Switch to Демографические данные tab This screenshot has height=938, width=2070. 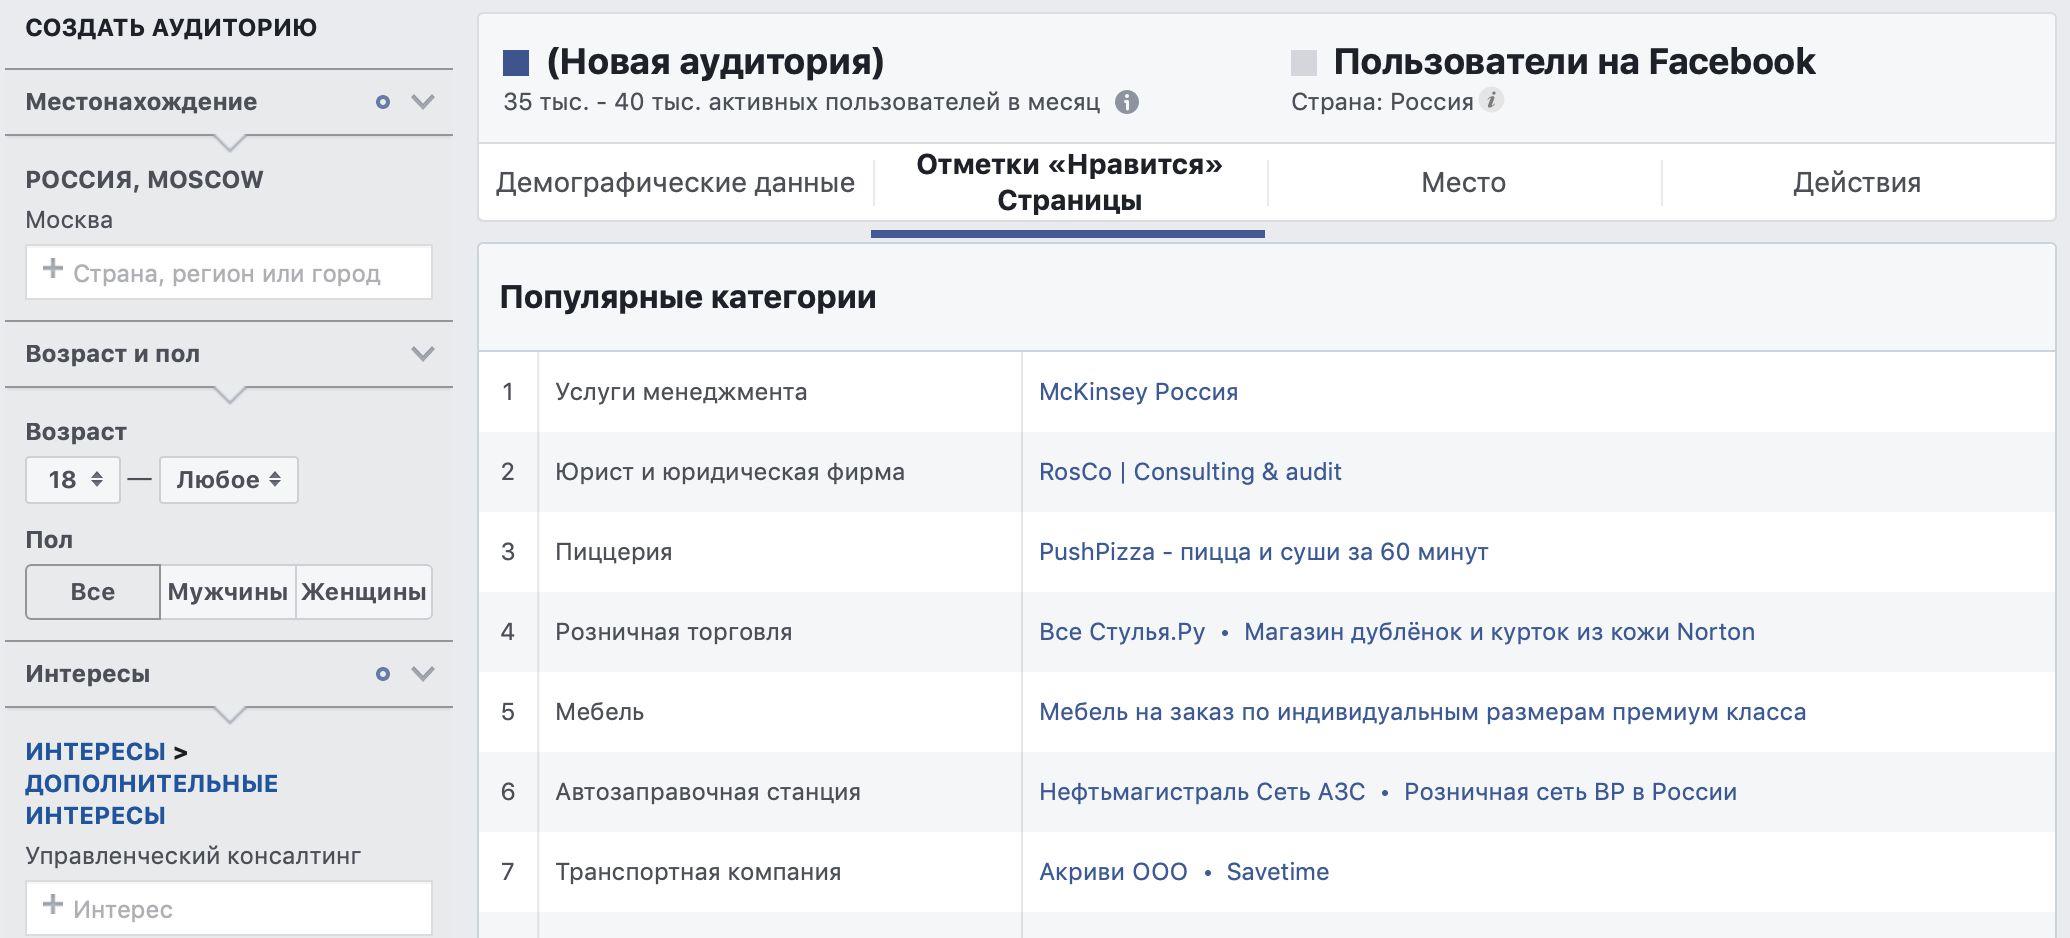676,183
